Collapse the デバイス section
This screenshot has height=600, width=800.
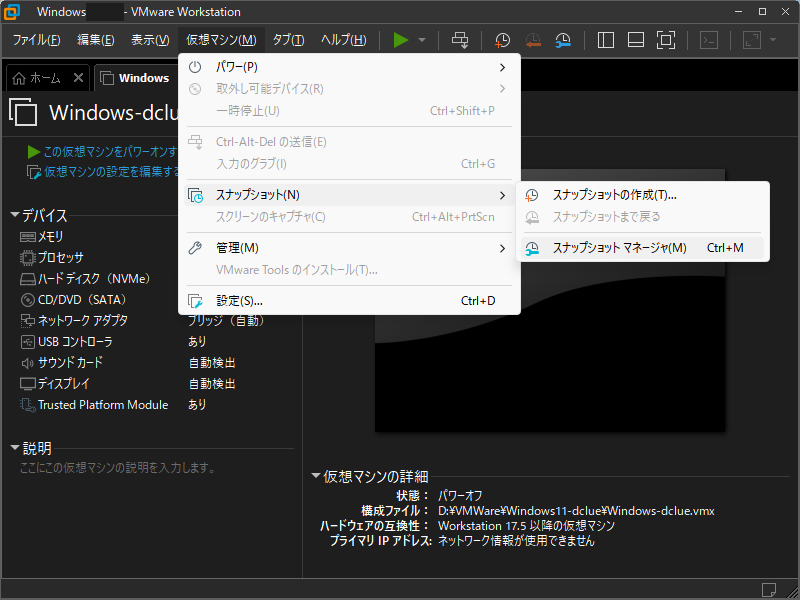(x=15, y=215)
